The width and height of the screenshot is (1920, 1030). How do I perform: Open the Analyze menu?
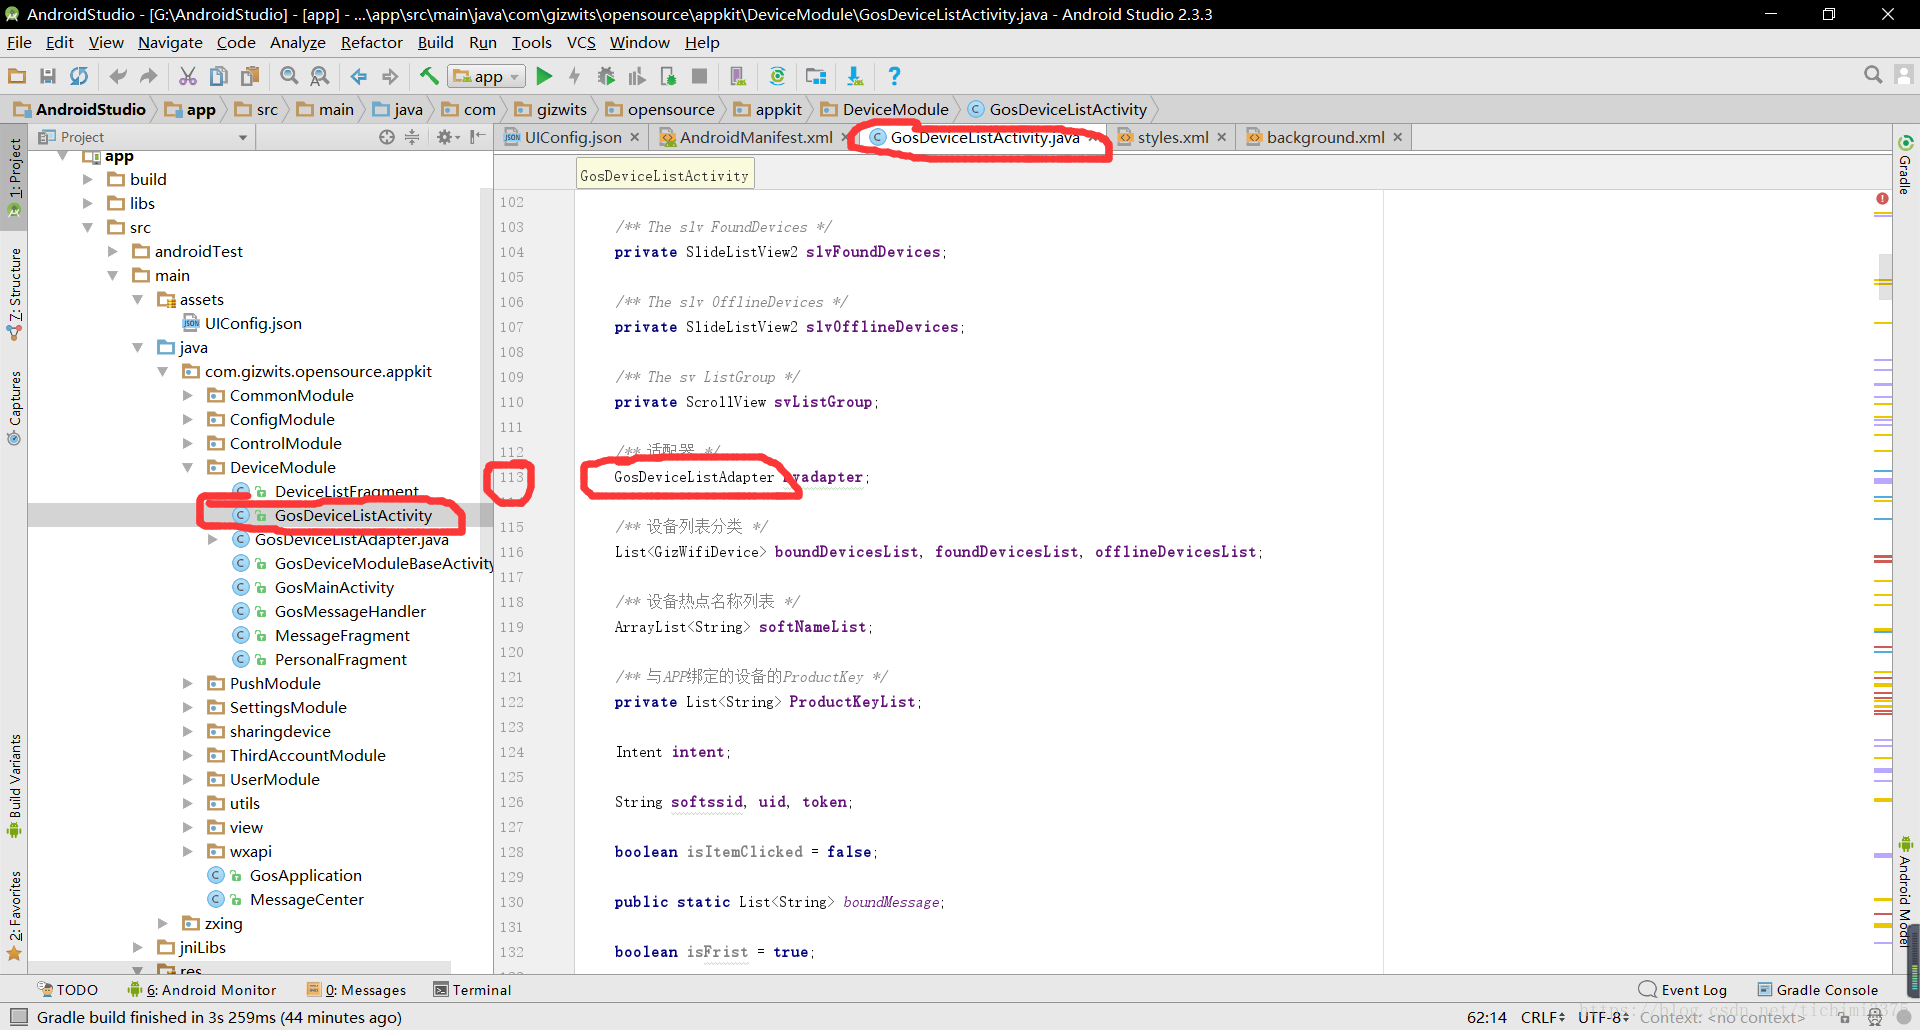pos(298,42)
